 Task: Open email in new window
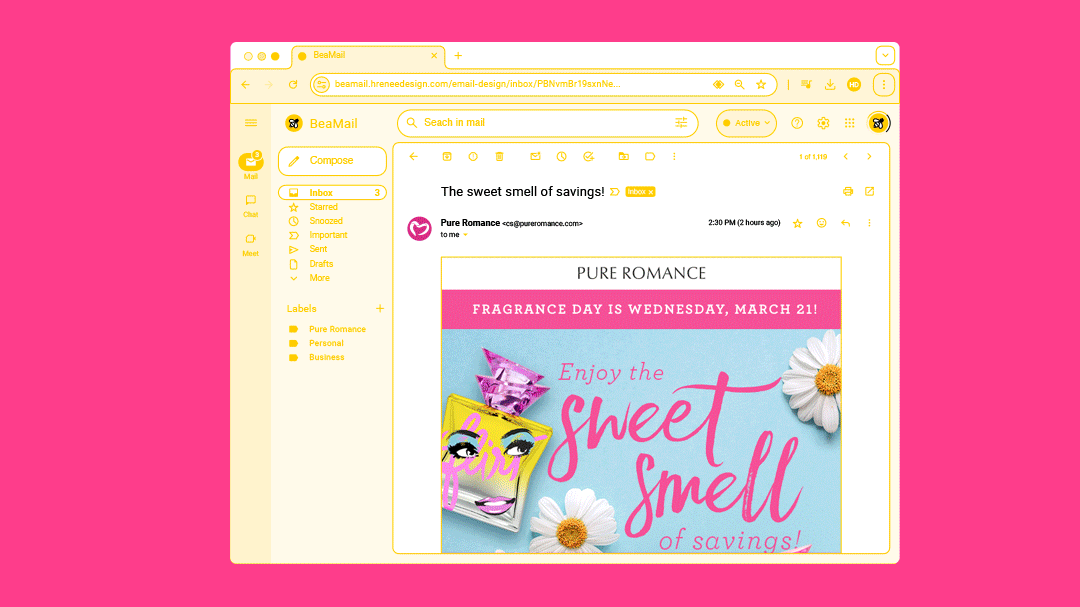[870, 192]
